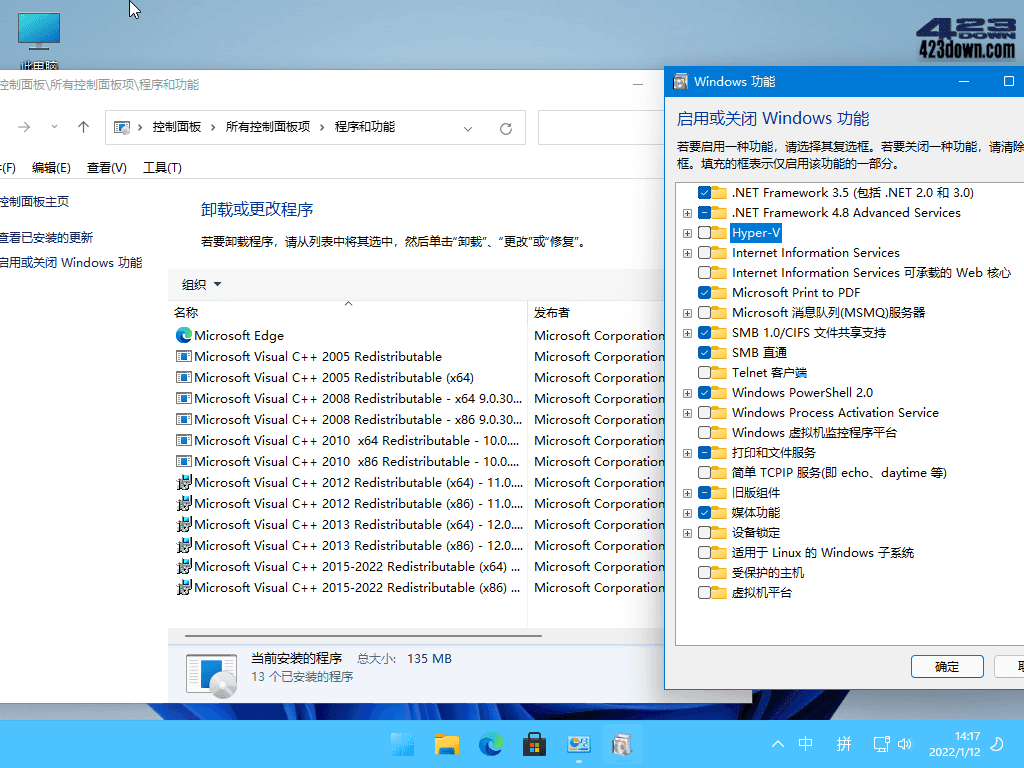Sort by the Name column header

348,313
